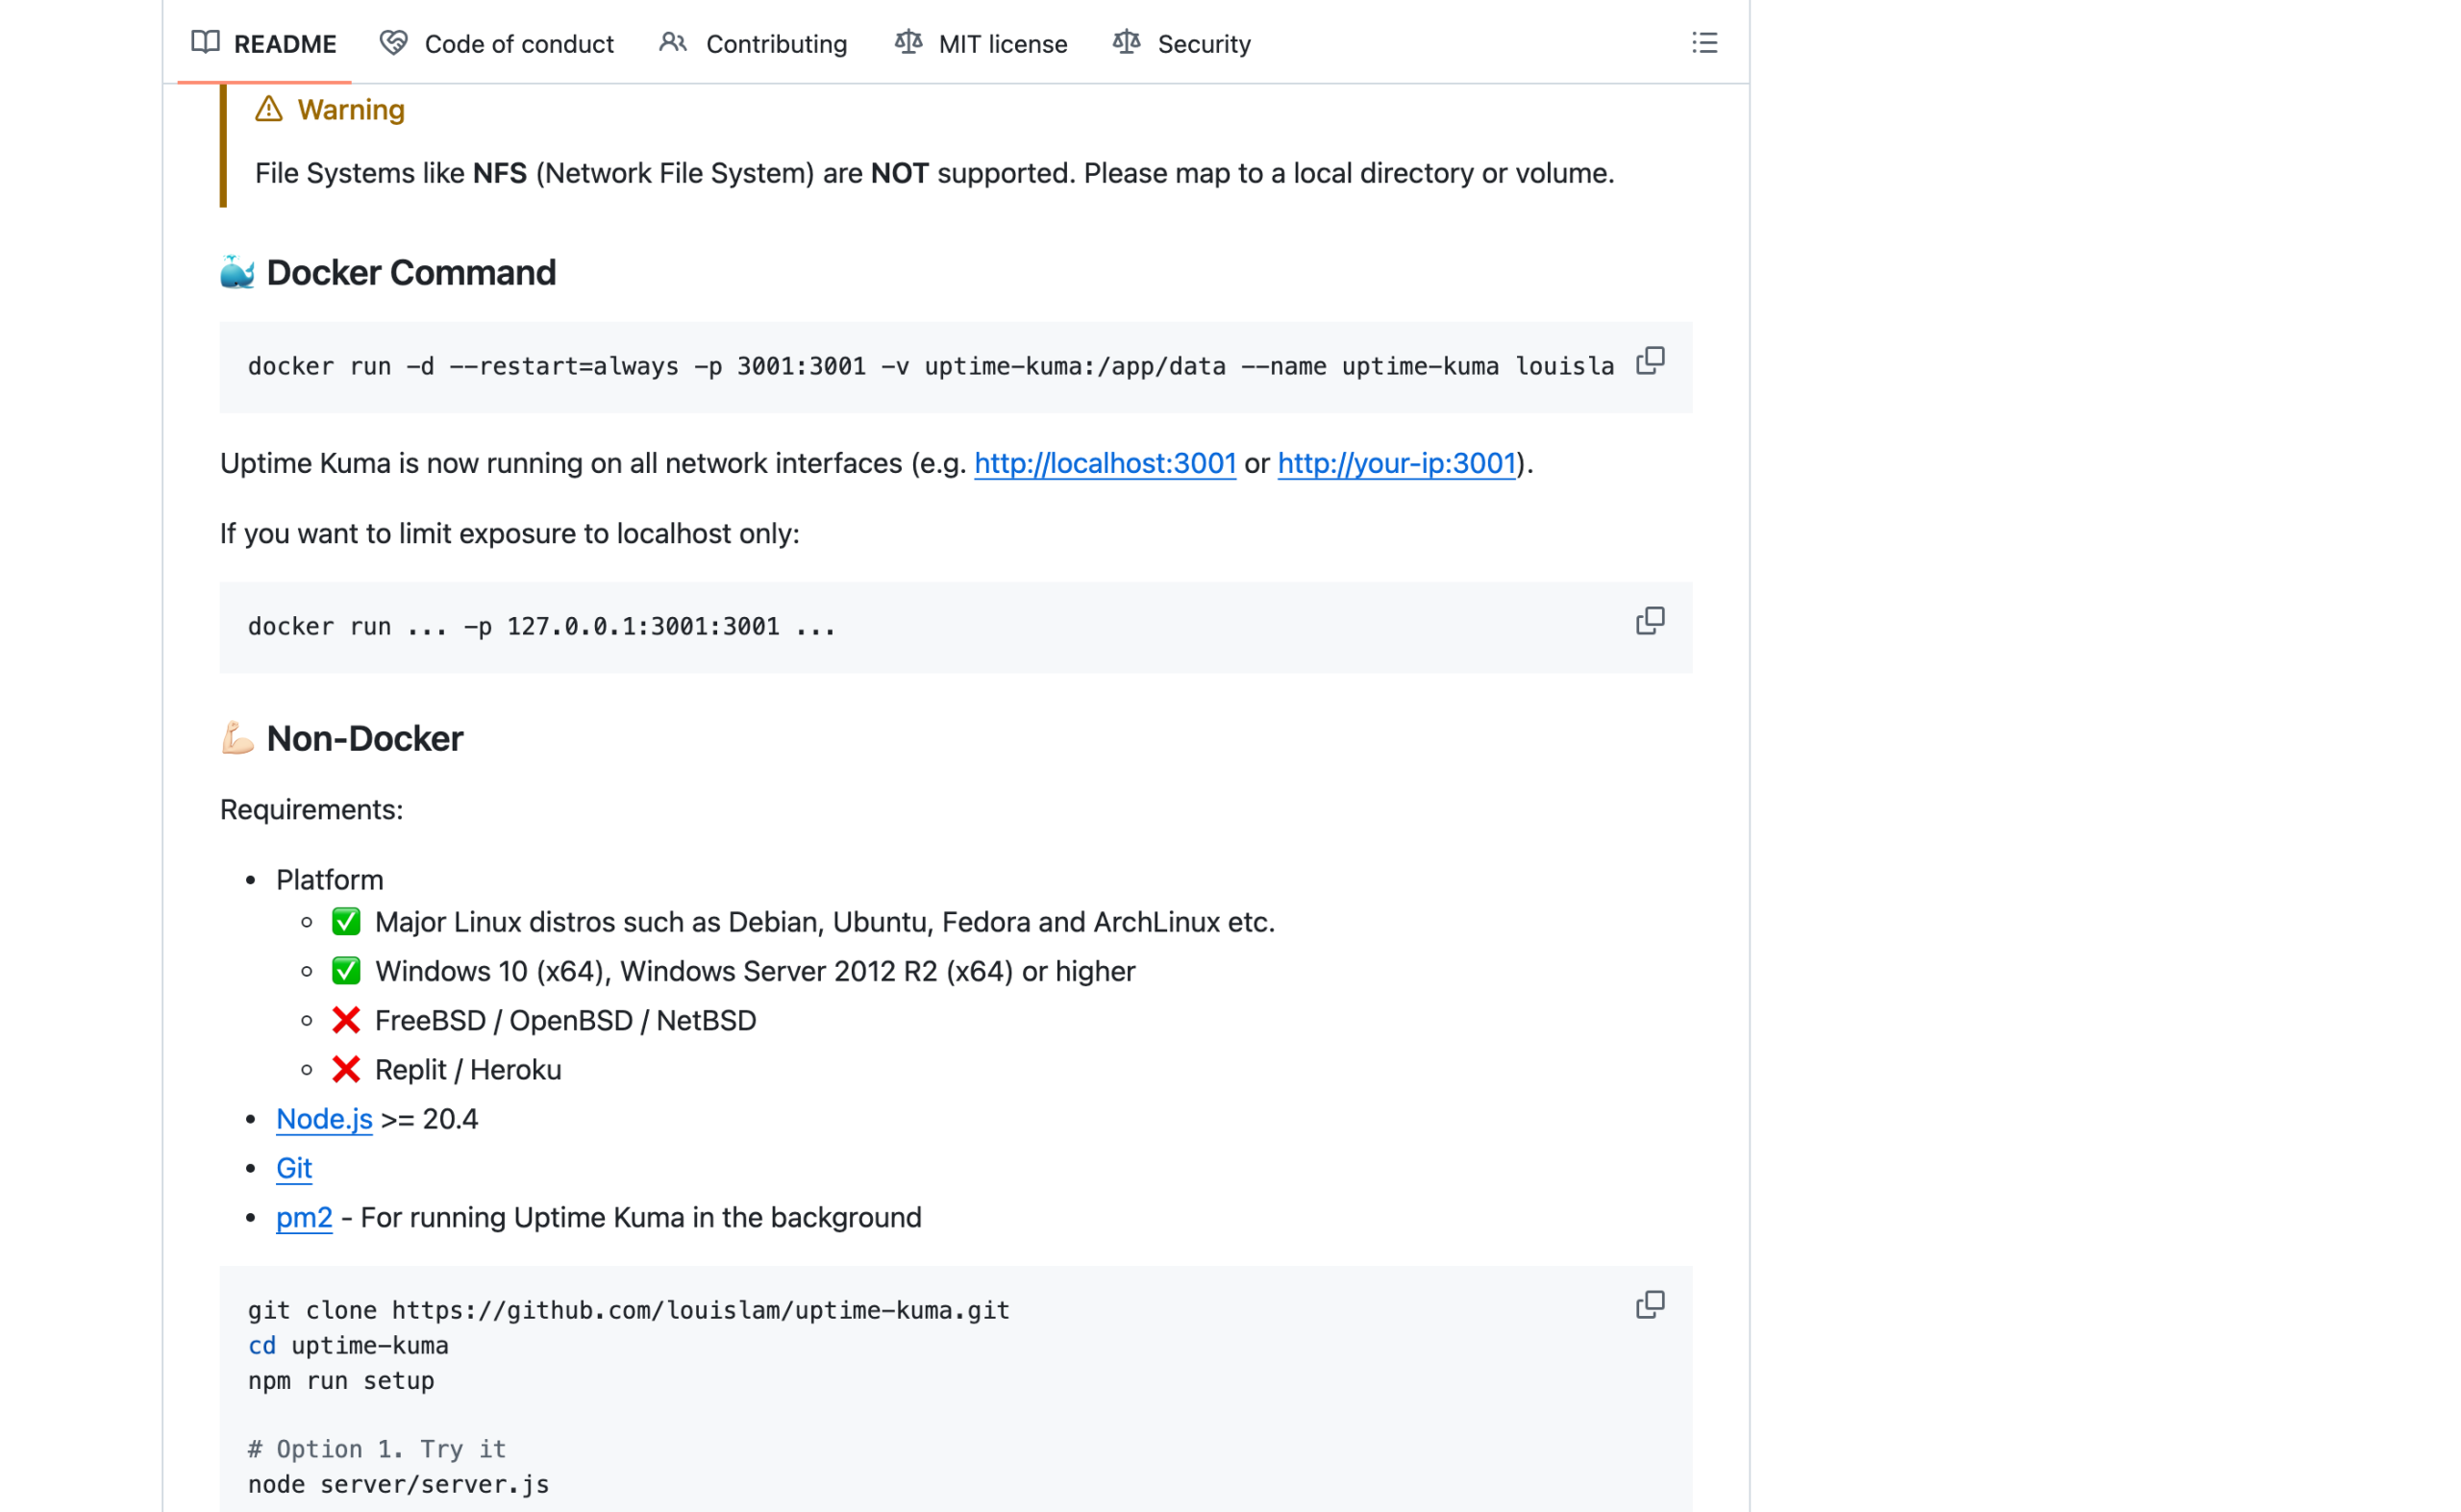This screenshot has height=1512, width=2461.
Task: Click green check beside Major Linux distros
Action: pos(346,922)
